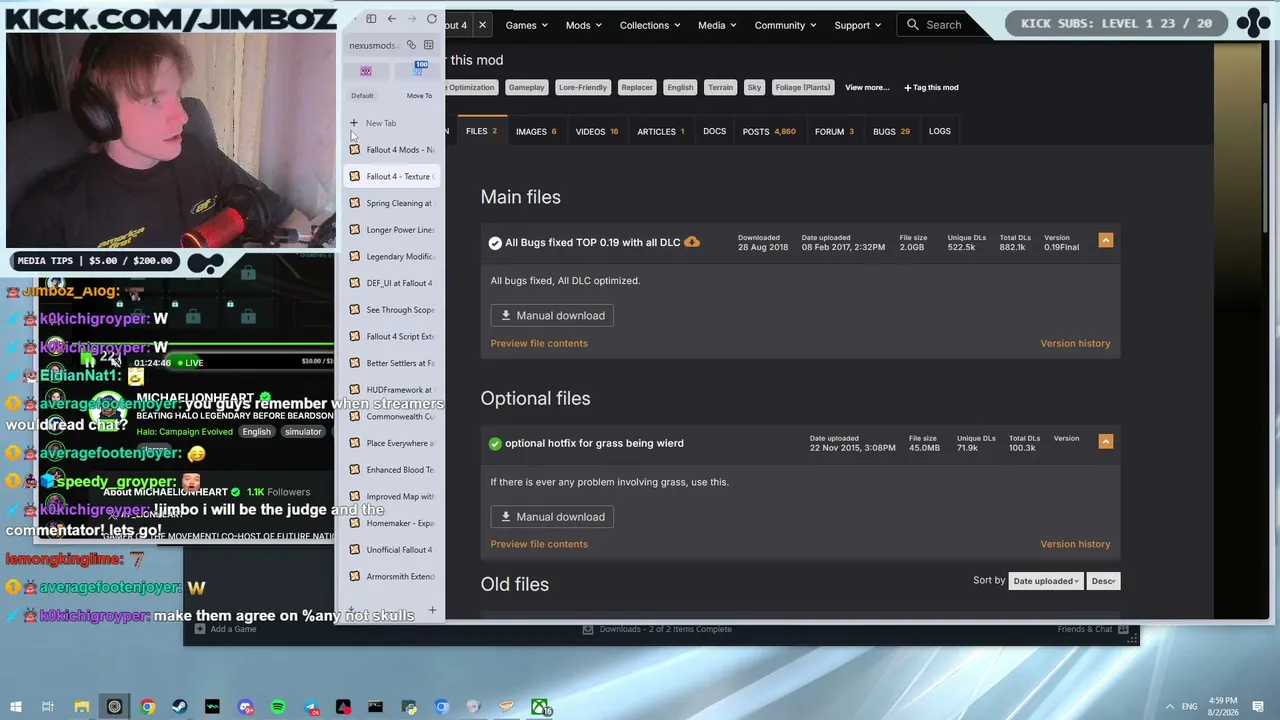The height and width of the screenshot is (720, 1280).
Task: Click the download cloud icon beside the main file title
Action: pos(692,242)
